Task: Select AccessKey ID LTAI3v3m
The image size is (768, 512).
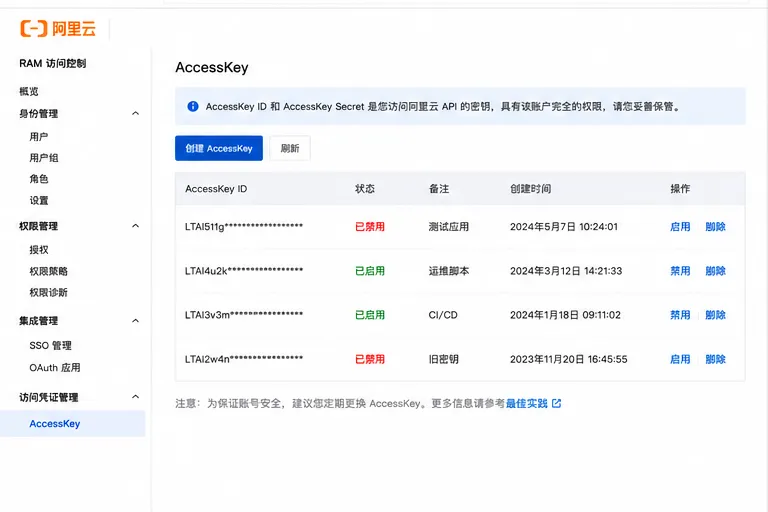Action: pos(244,315)
